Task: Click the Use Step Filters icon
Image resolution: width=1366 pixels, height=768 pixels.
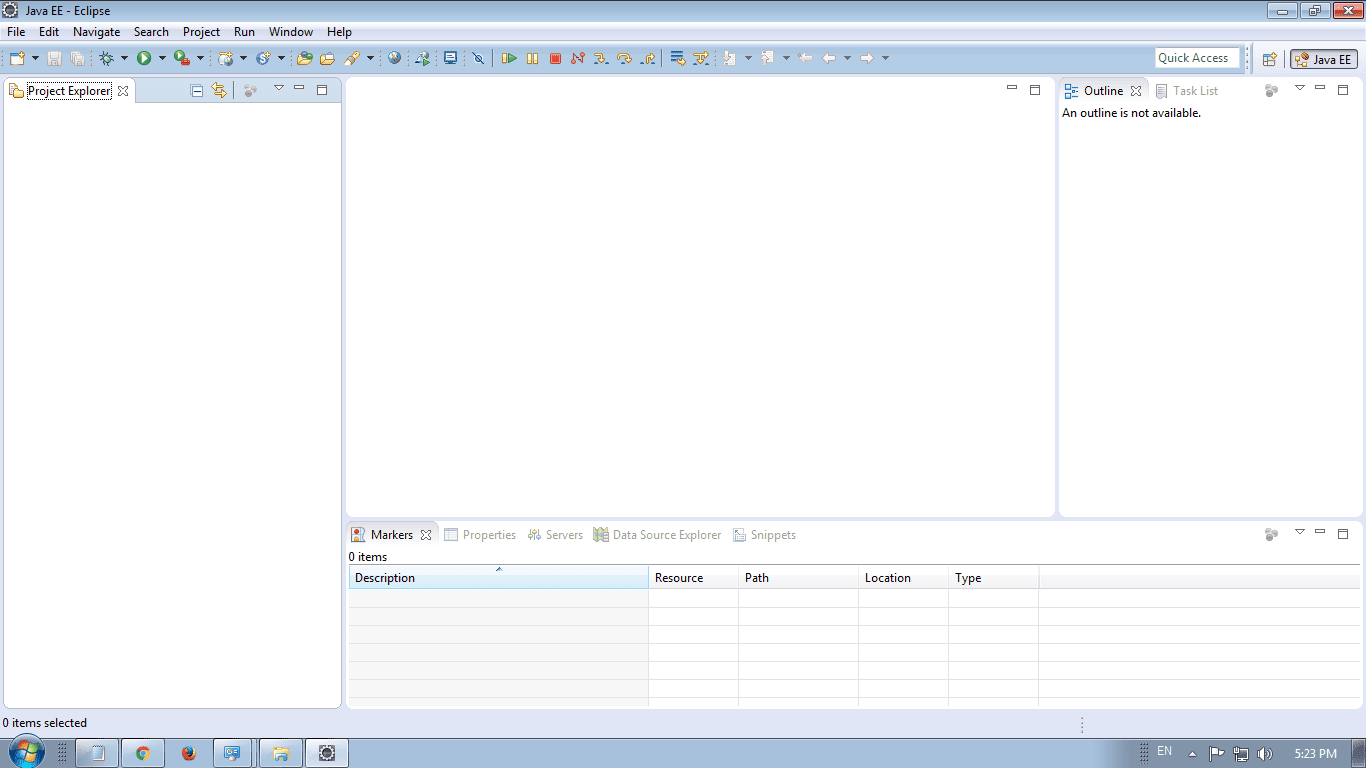Action: (x=701, y=58)
